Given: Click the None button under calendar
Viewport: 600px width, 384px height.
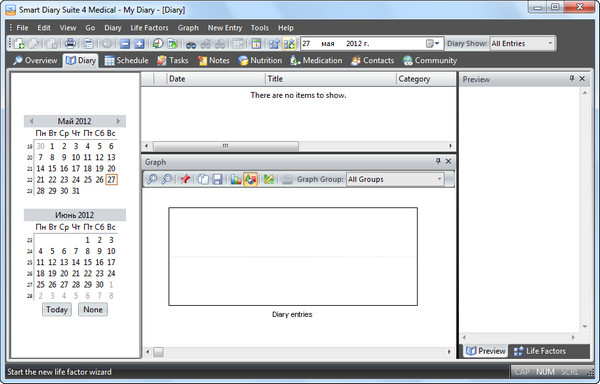Looking at the screenshot, I should pyautogui.click(x=93, y=309).
